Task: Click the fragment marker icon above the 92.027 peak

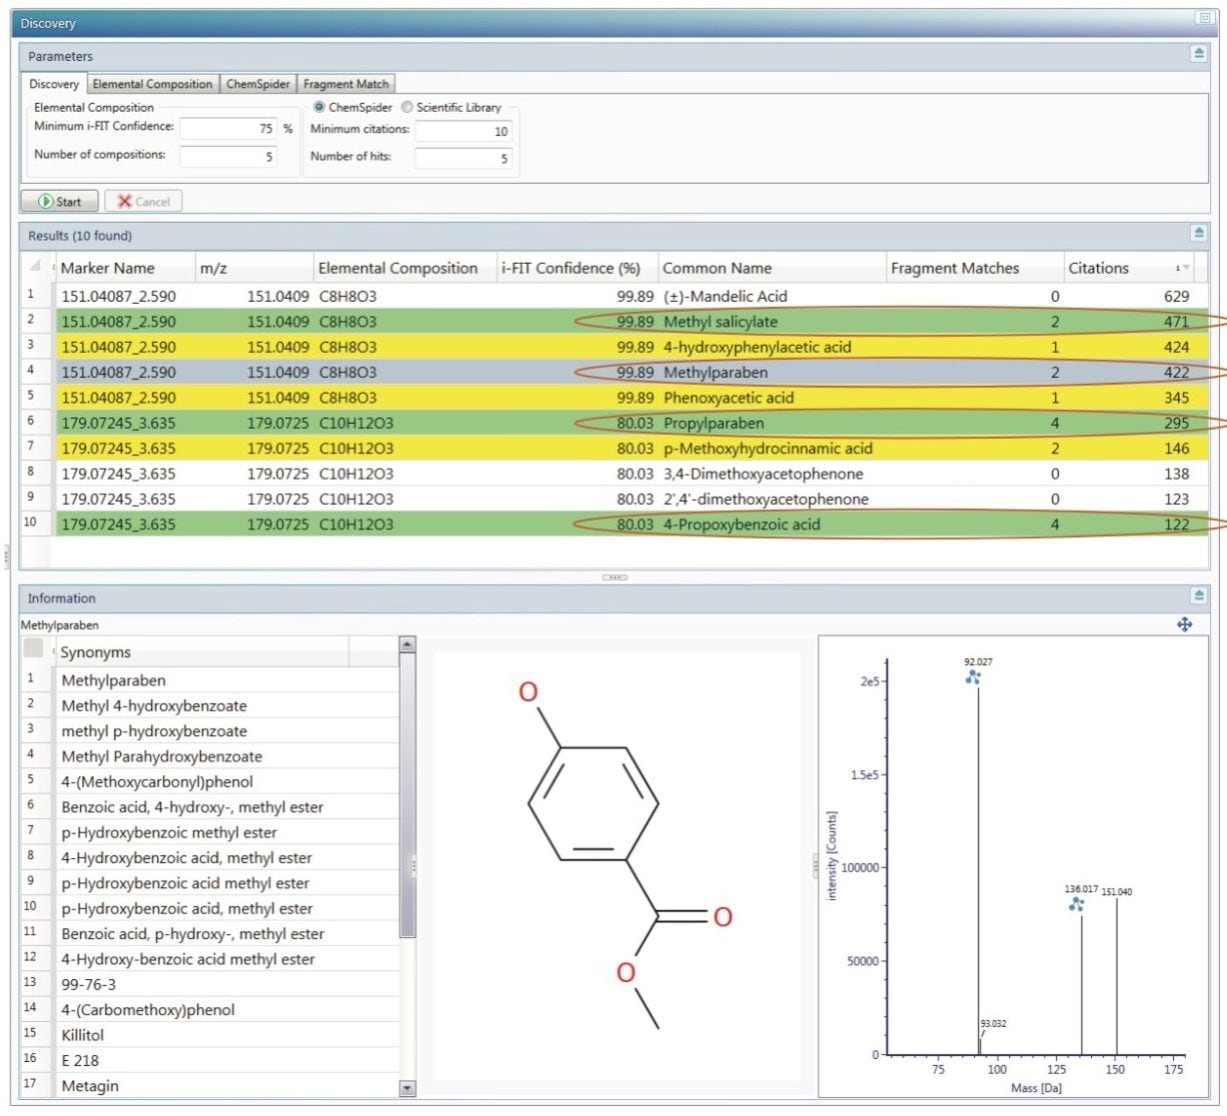Action: click(x=973, y=677)
